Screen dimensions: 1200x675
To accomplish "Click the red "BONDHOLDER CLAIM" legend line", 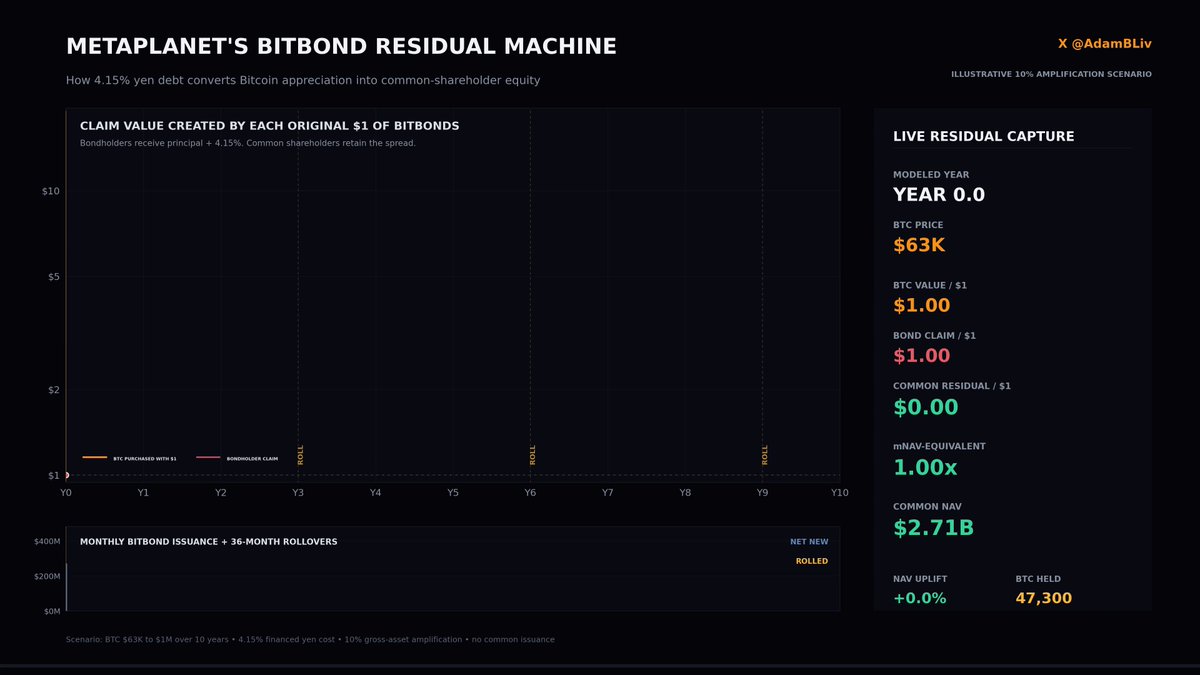I will [x=208, y=458].
